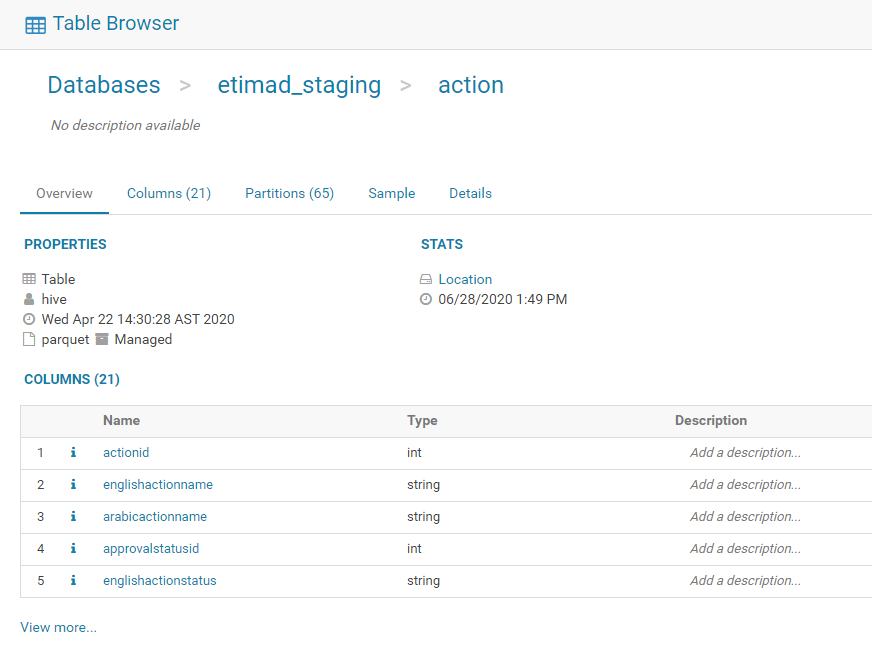Select the Sample tab
This screenshot has width=872, height=651.
click(391, 194)
